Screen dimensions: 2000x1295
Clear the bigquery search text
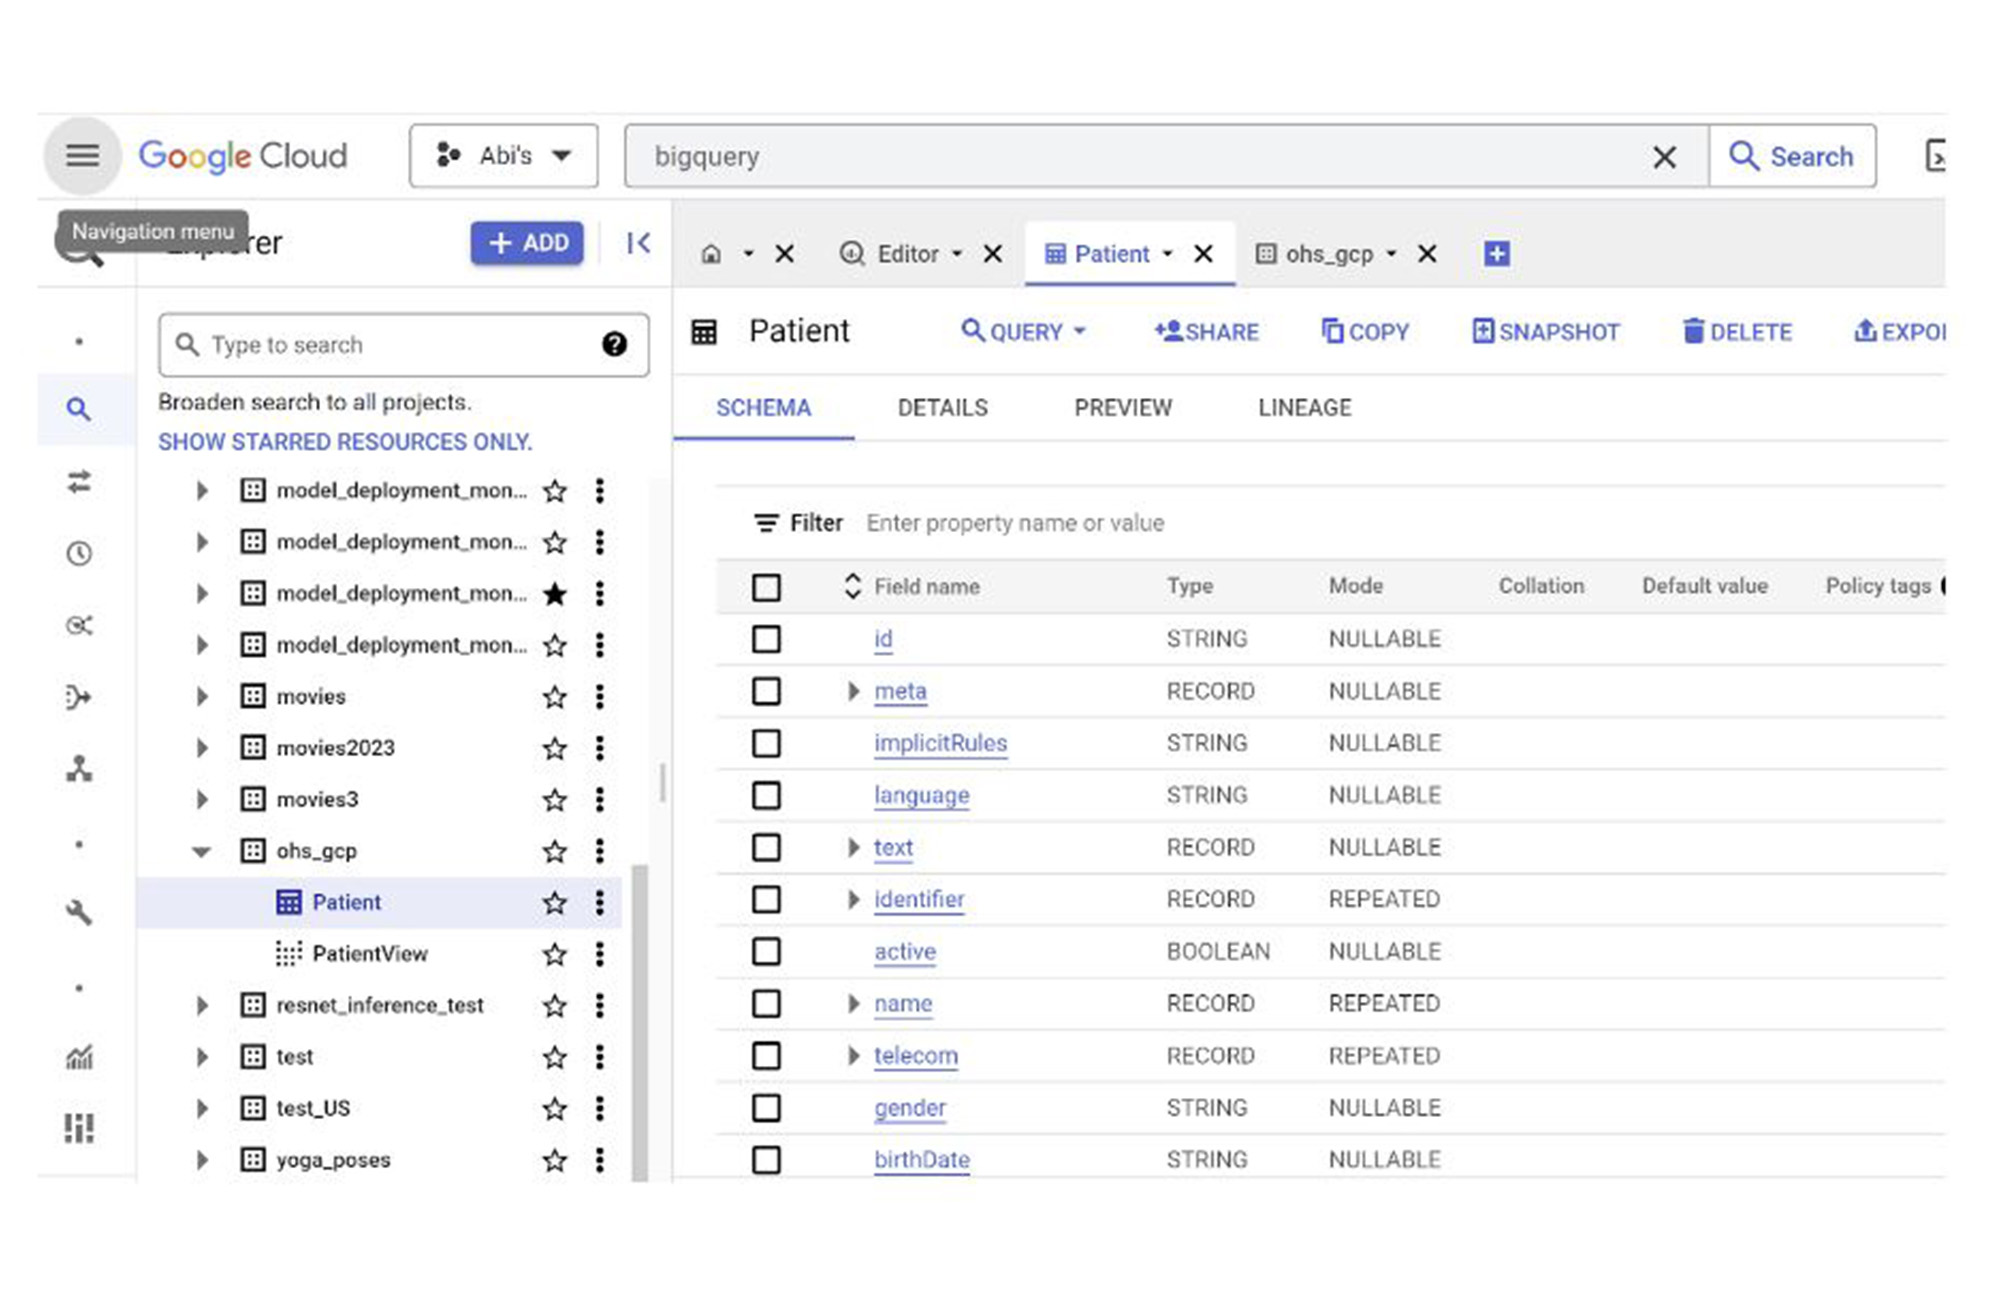(x=1664, y=157)
